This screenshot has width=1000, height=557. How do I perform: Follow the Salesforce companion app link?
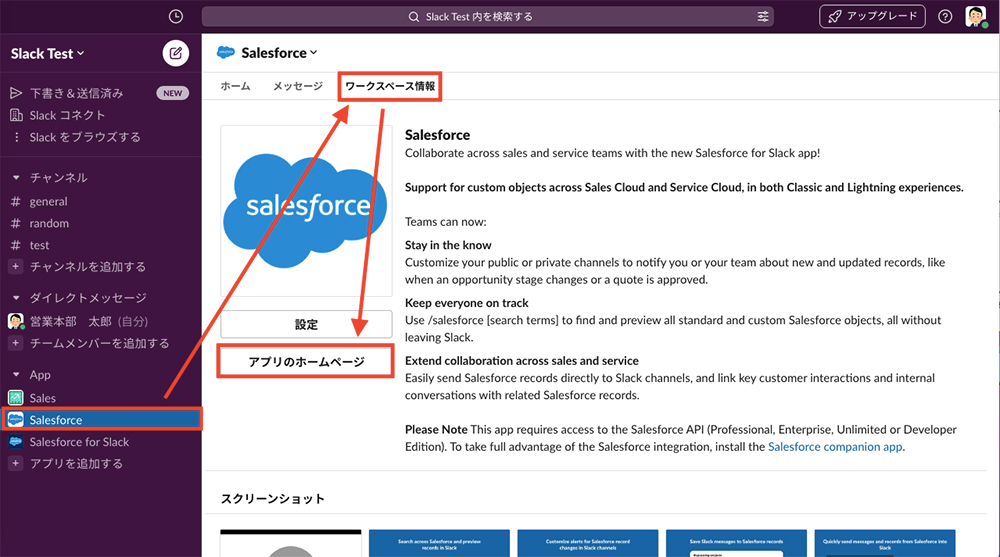click(835, 447)
